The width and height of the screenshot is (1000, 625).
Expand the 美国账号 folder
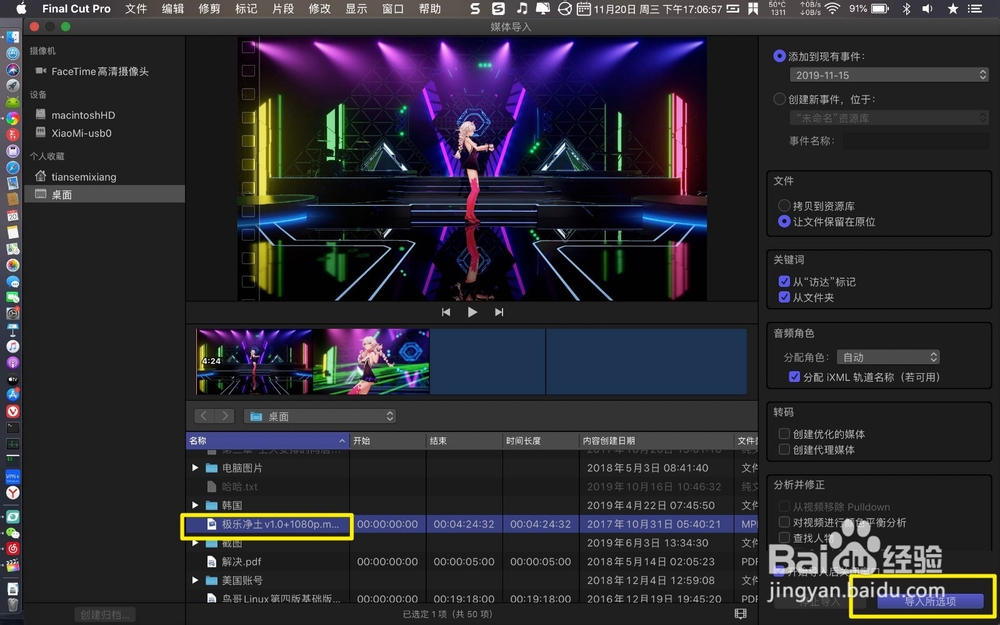pos(195,580)
